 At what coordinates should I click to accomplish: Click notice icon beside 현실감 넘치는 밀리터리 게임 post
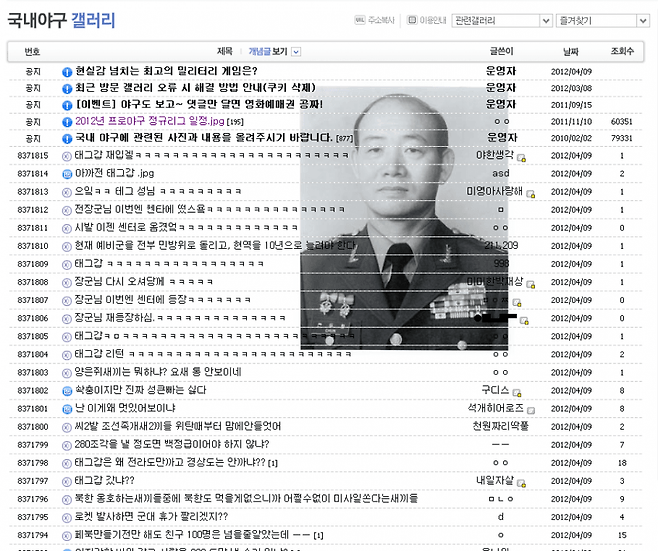(67, 71)
